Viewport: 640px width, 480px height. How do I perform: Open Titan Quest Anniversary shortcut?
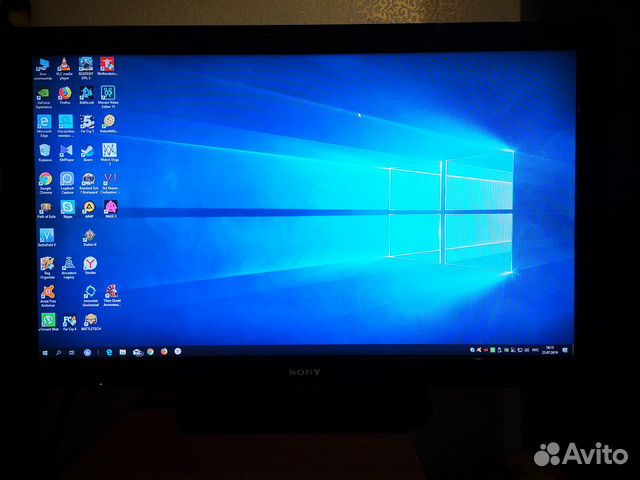(x=112, y=296)
